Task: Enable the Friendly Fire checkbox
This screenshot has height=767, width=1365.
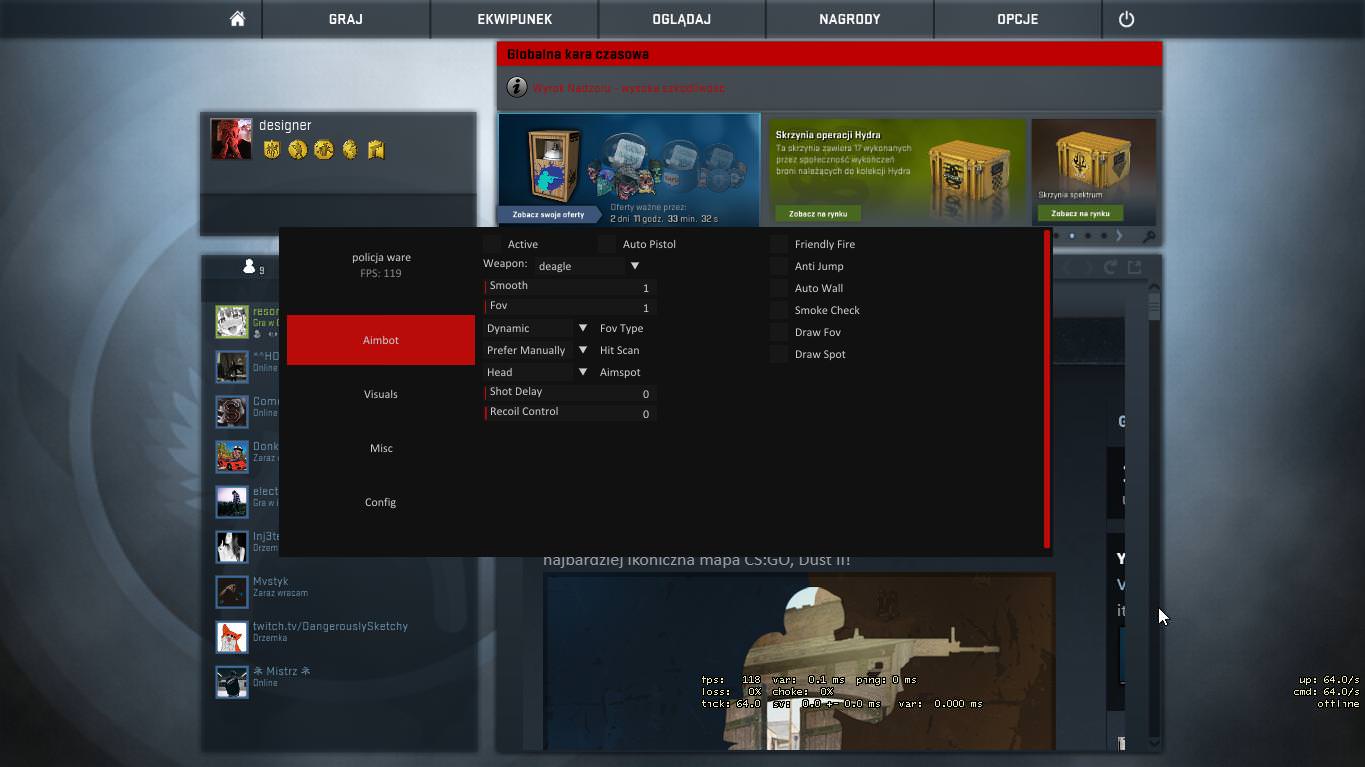Action: pos(779,243)
